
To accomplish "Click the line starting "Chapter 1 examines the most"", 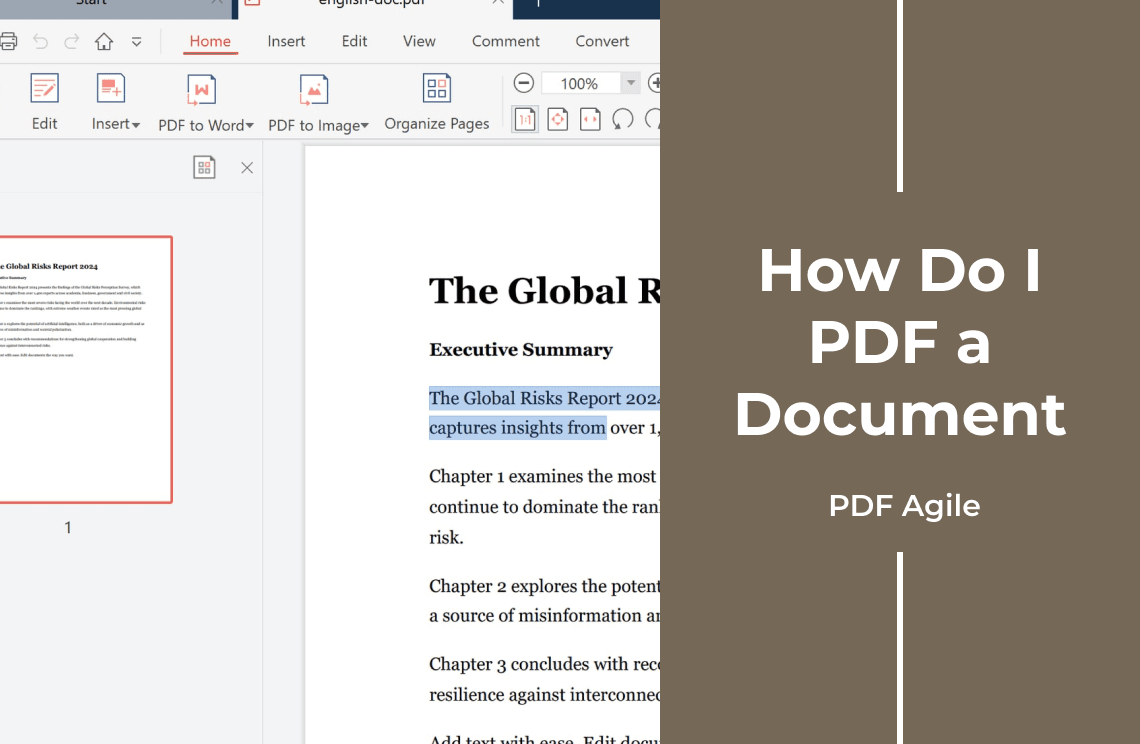I will pyautogui.click(x=544, y=476).
